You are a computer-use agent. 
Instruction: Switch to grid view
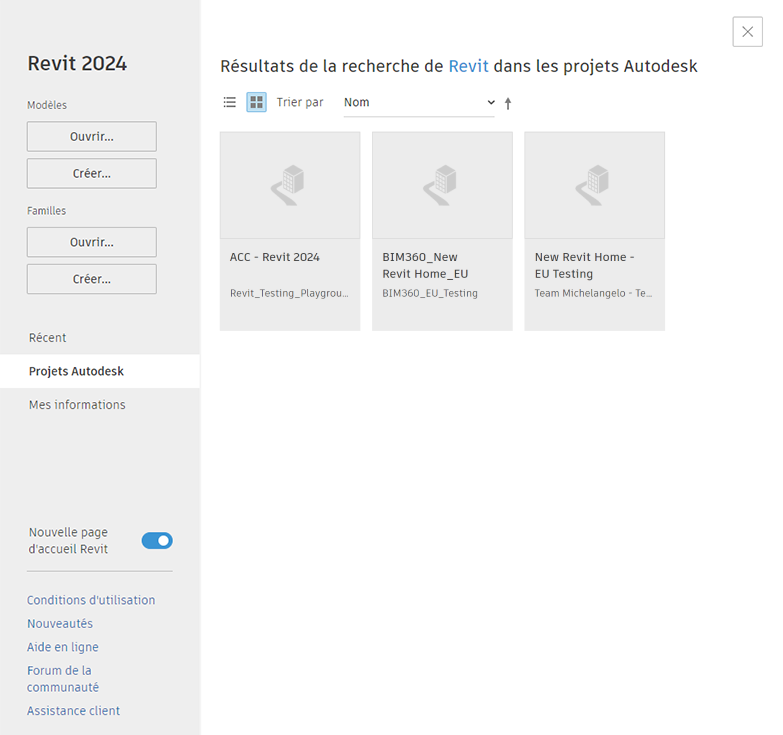click(257, 102)
